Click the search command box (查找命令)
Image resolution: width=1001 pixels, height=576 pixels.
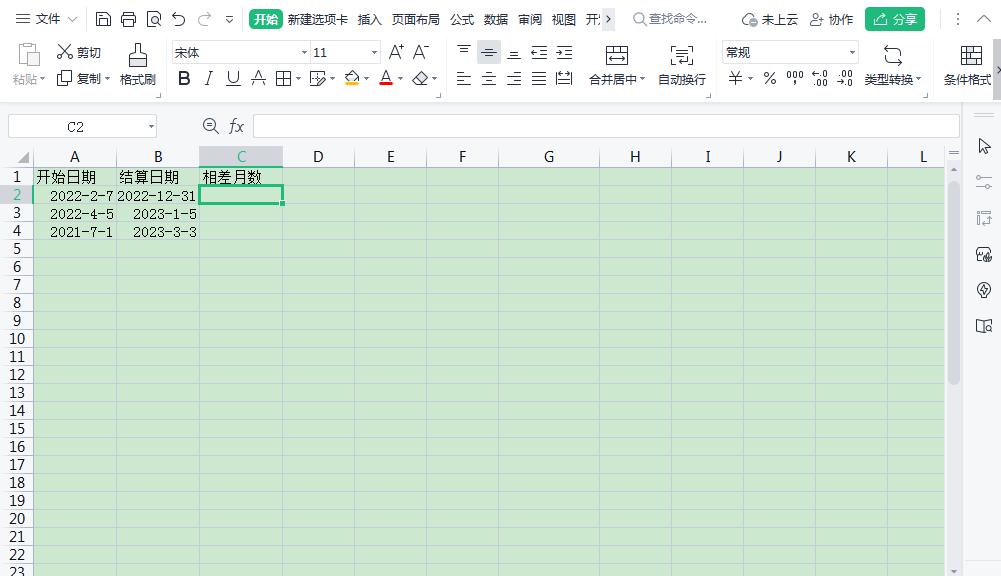click(670, 19)
